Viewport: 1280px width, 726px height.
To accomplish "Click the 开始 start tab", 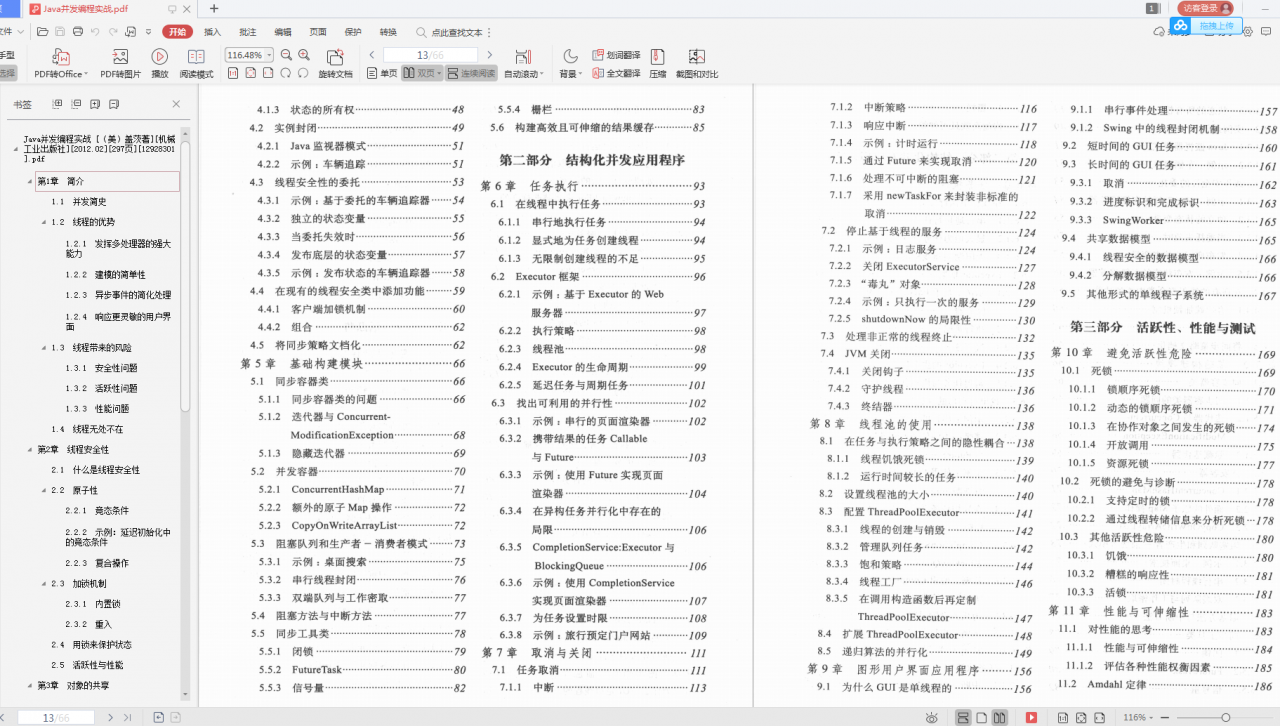I will [178, 32].
